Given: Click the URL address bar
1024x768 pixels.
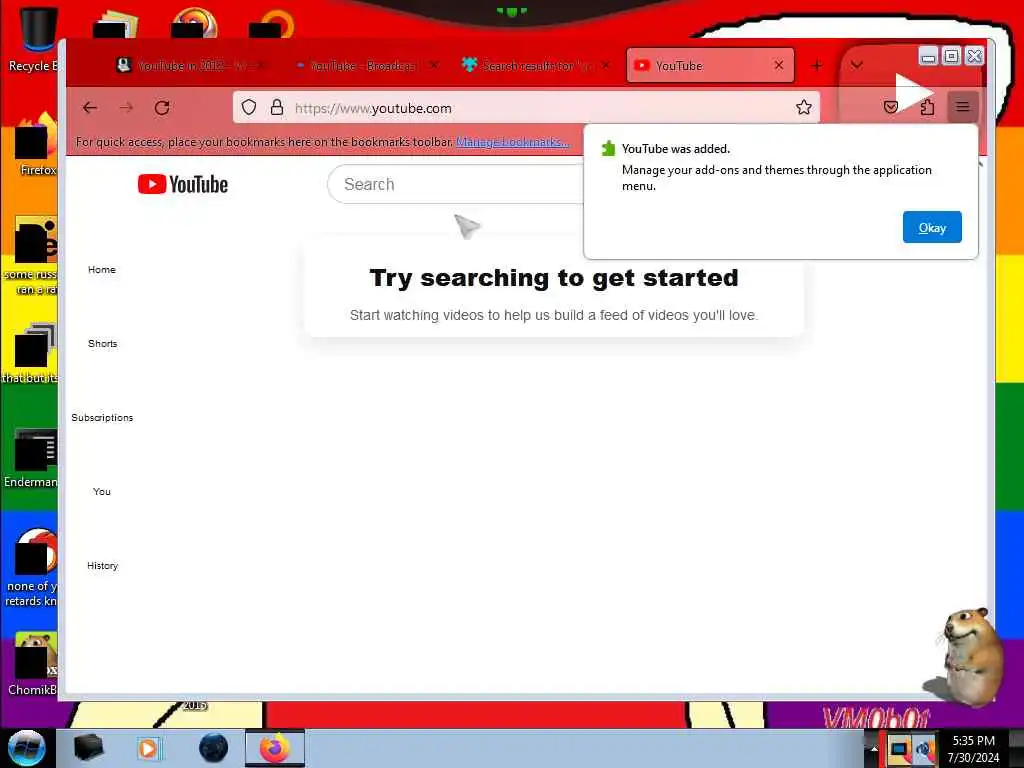Looking at the screenshot, I should (x=526, y=108).
